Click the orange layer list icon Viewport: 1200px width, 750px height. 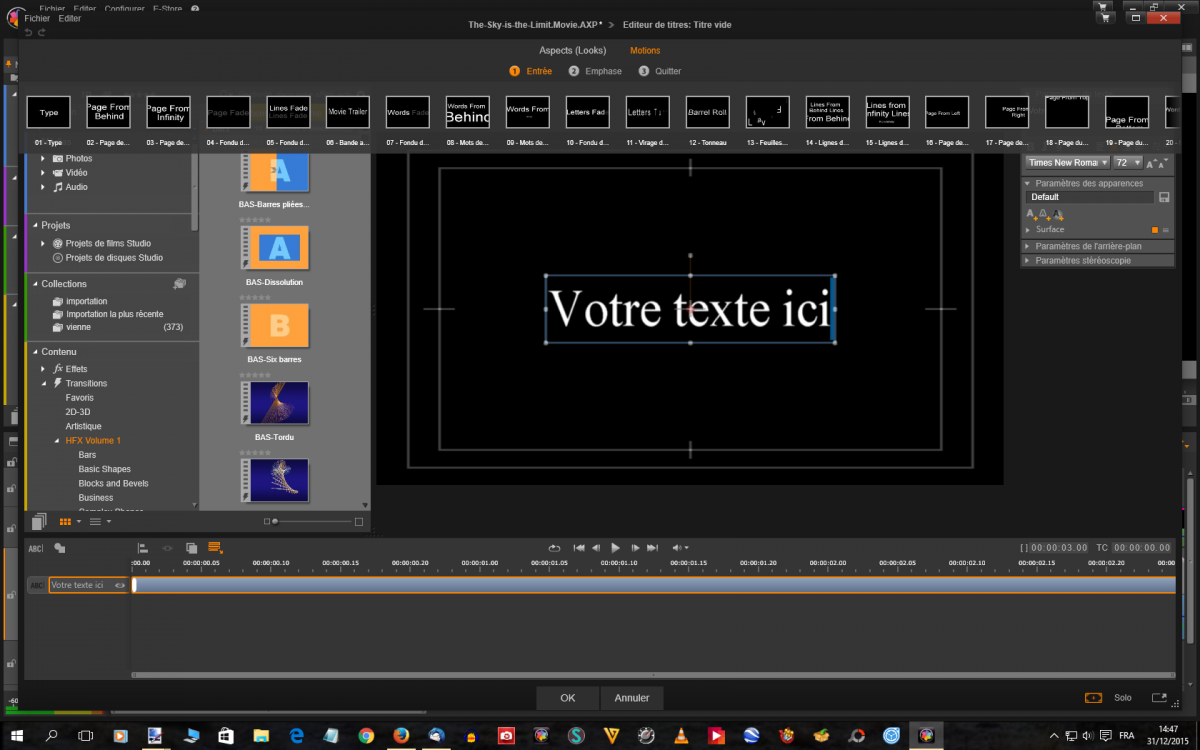point(214,547)
